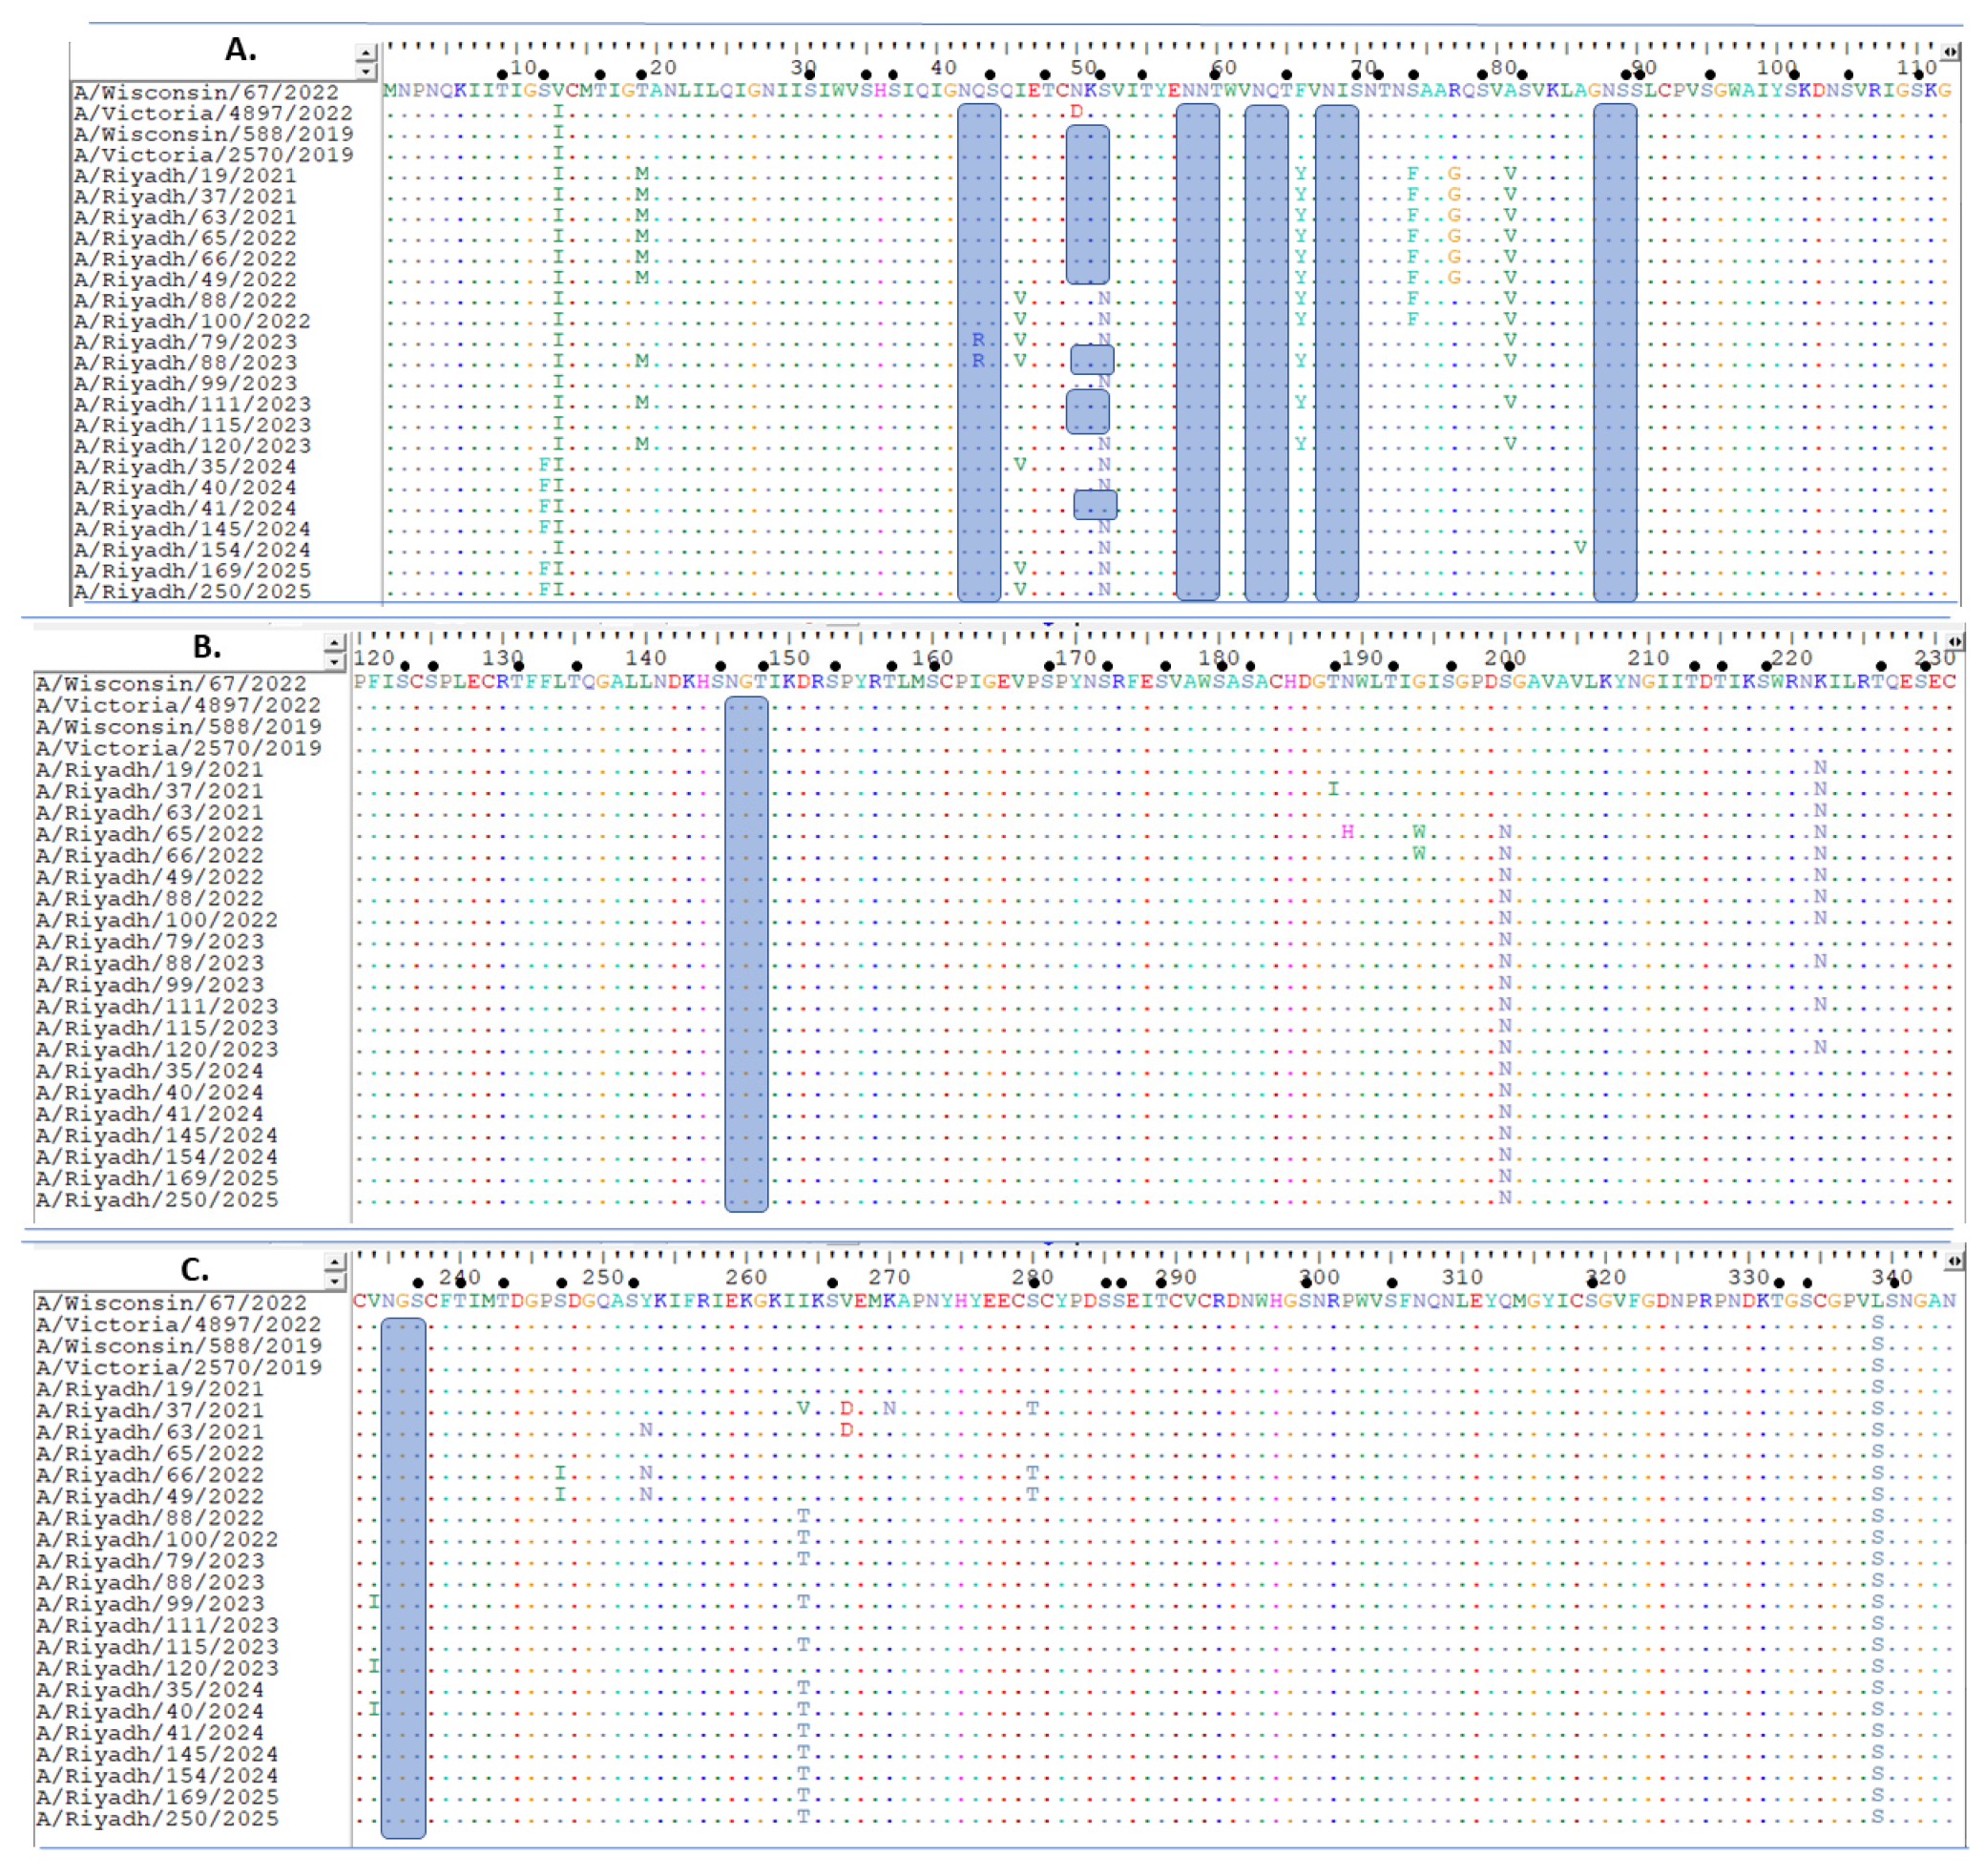Select A/Riyadh/100/2022 title in panel B
Image resolution: width=1985 pixels, height=1876 pixels.
(157, 920)
